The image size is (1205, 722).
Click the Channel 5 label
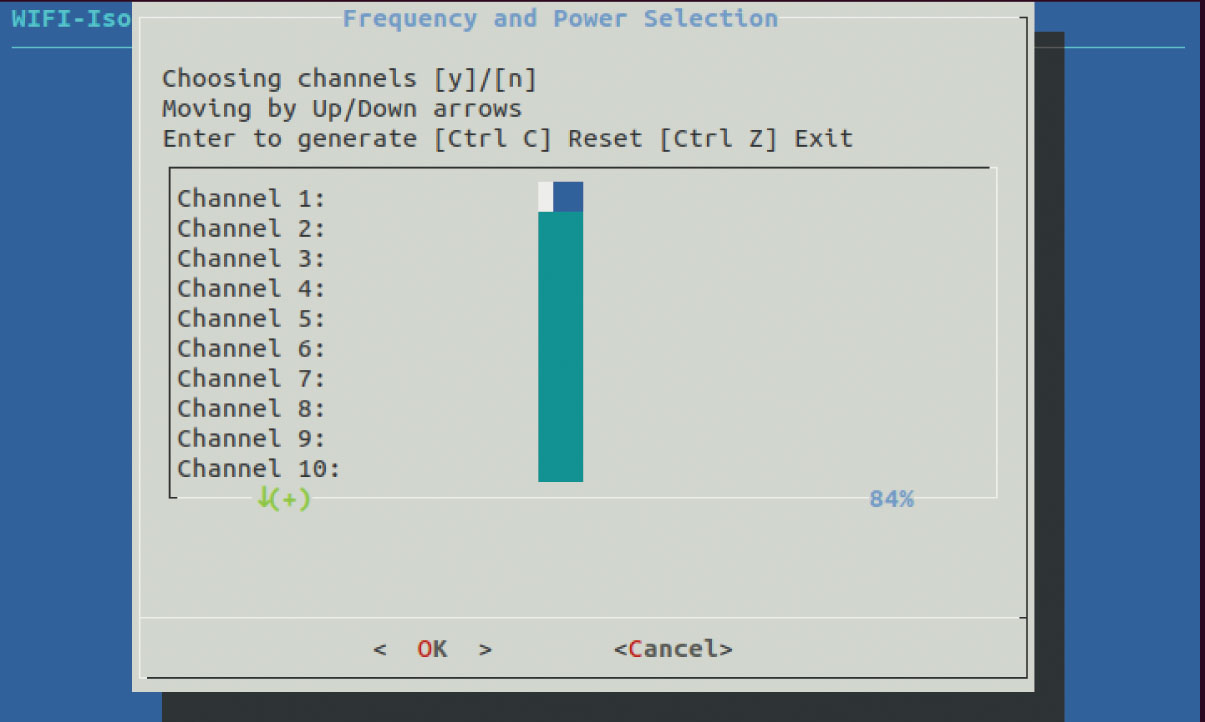(x=251, y=318)
